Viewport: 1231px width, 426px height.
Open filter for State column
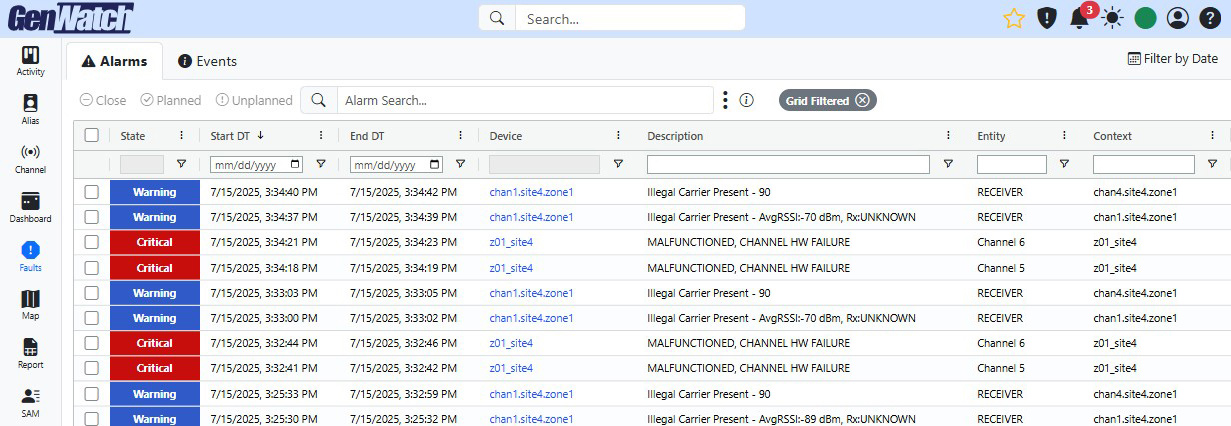181,164
